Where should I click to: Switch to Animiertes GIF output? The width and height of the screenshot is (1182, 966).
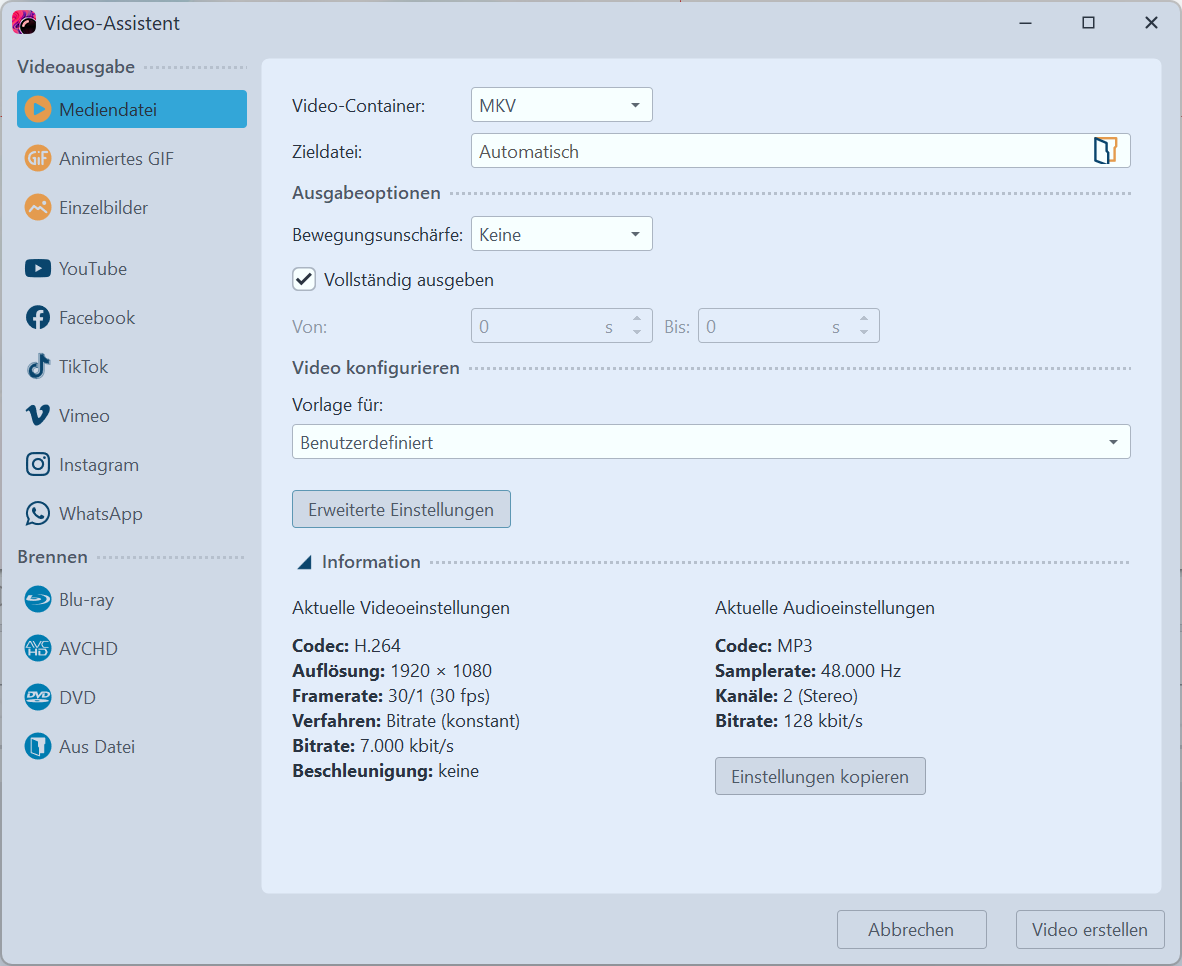click(116, 158)
